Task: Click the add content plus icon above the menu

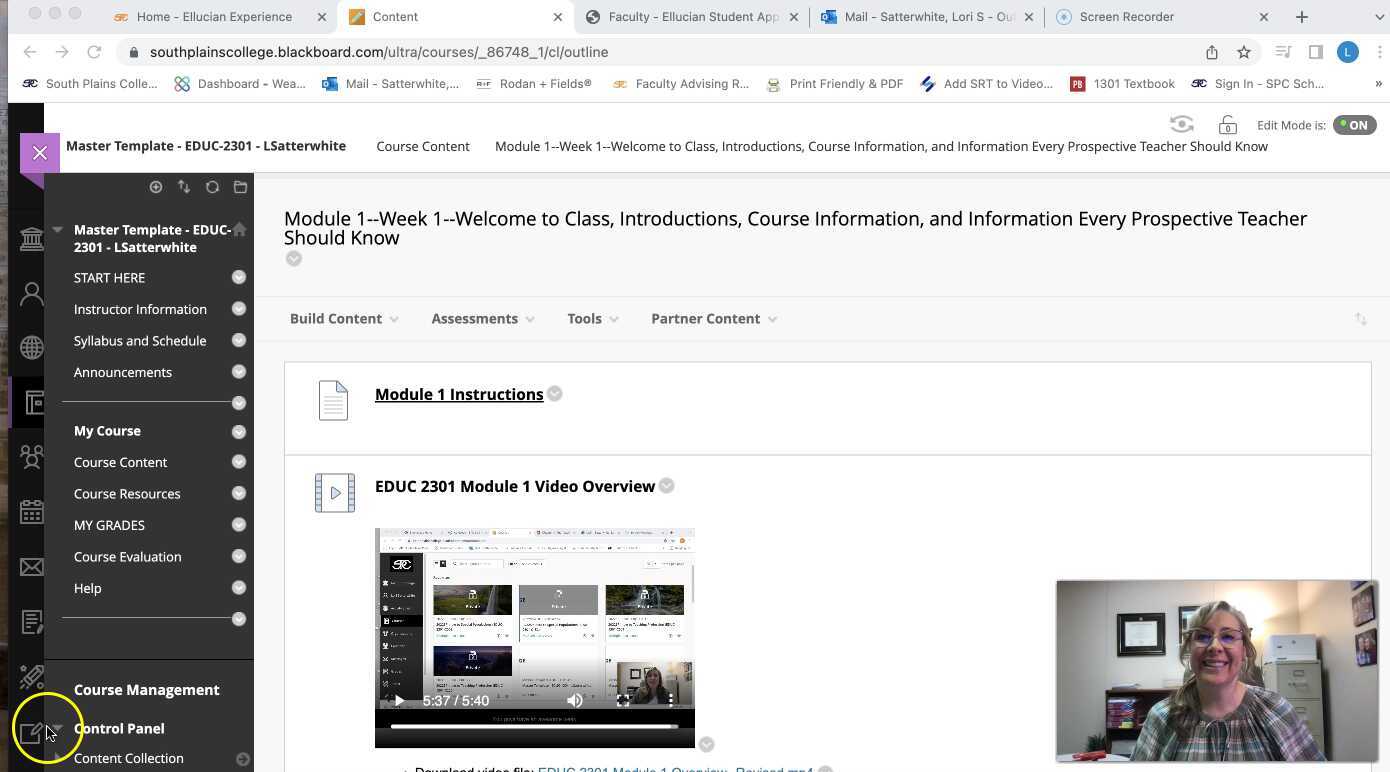Action: click(156, 187)
